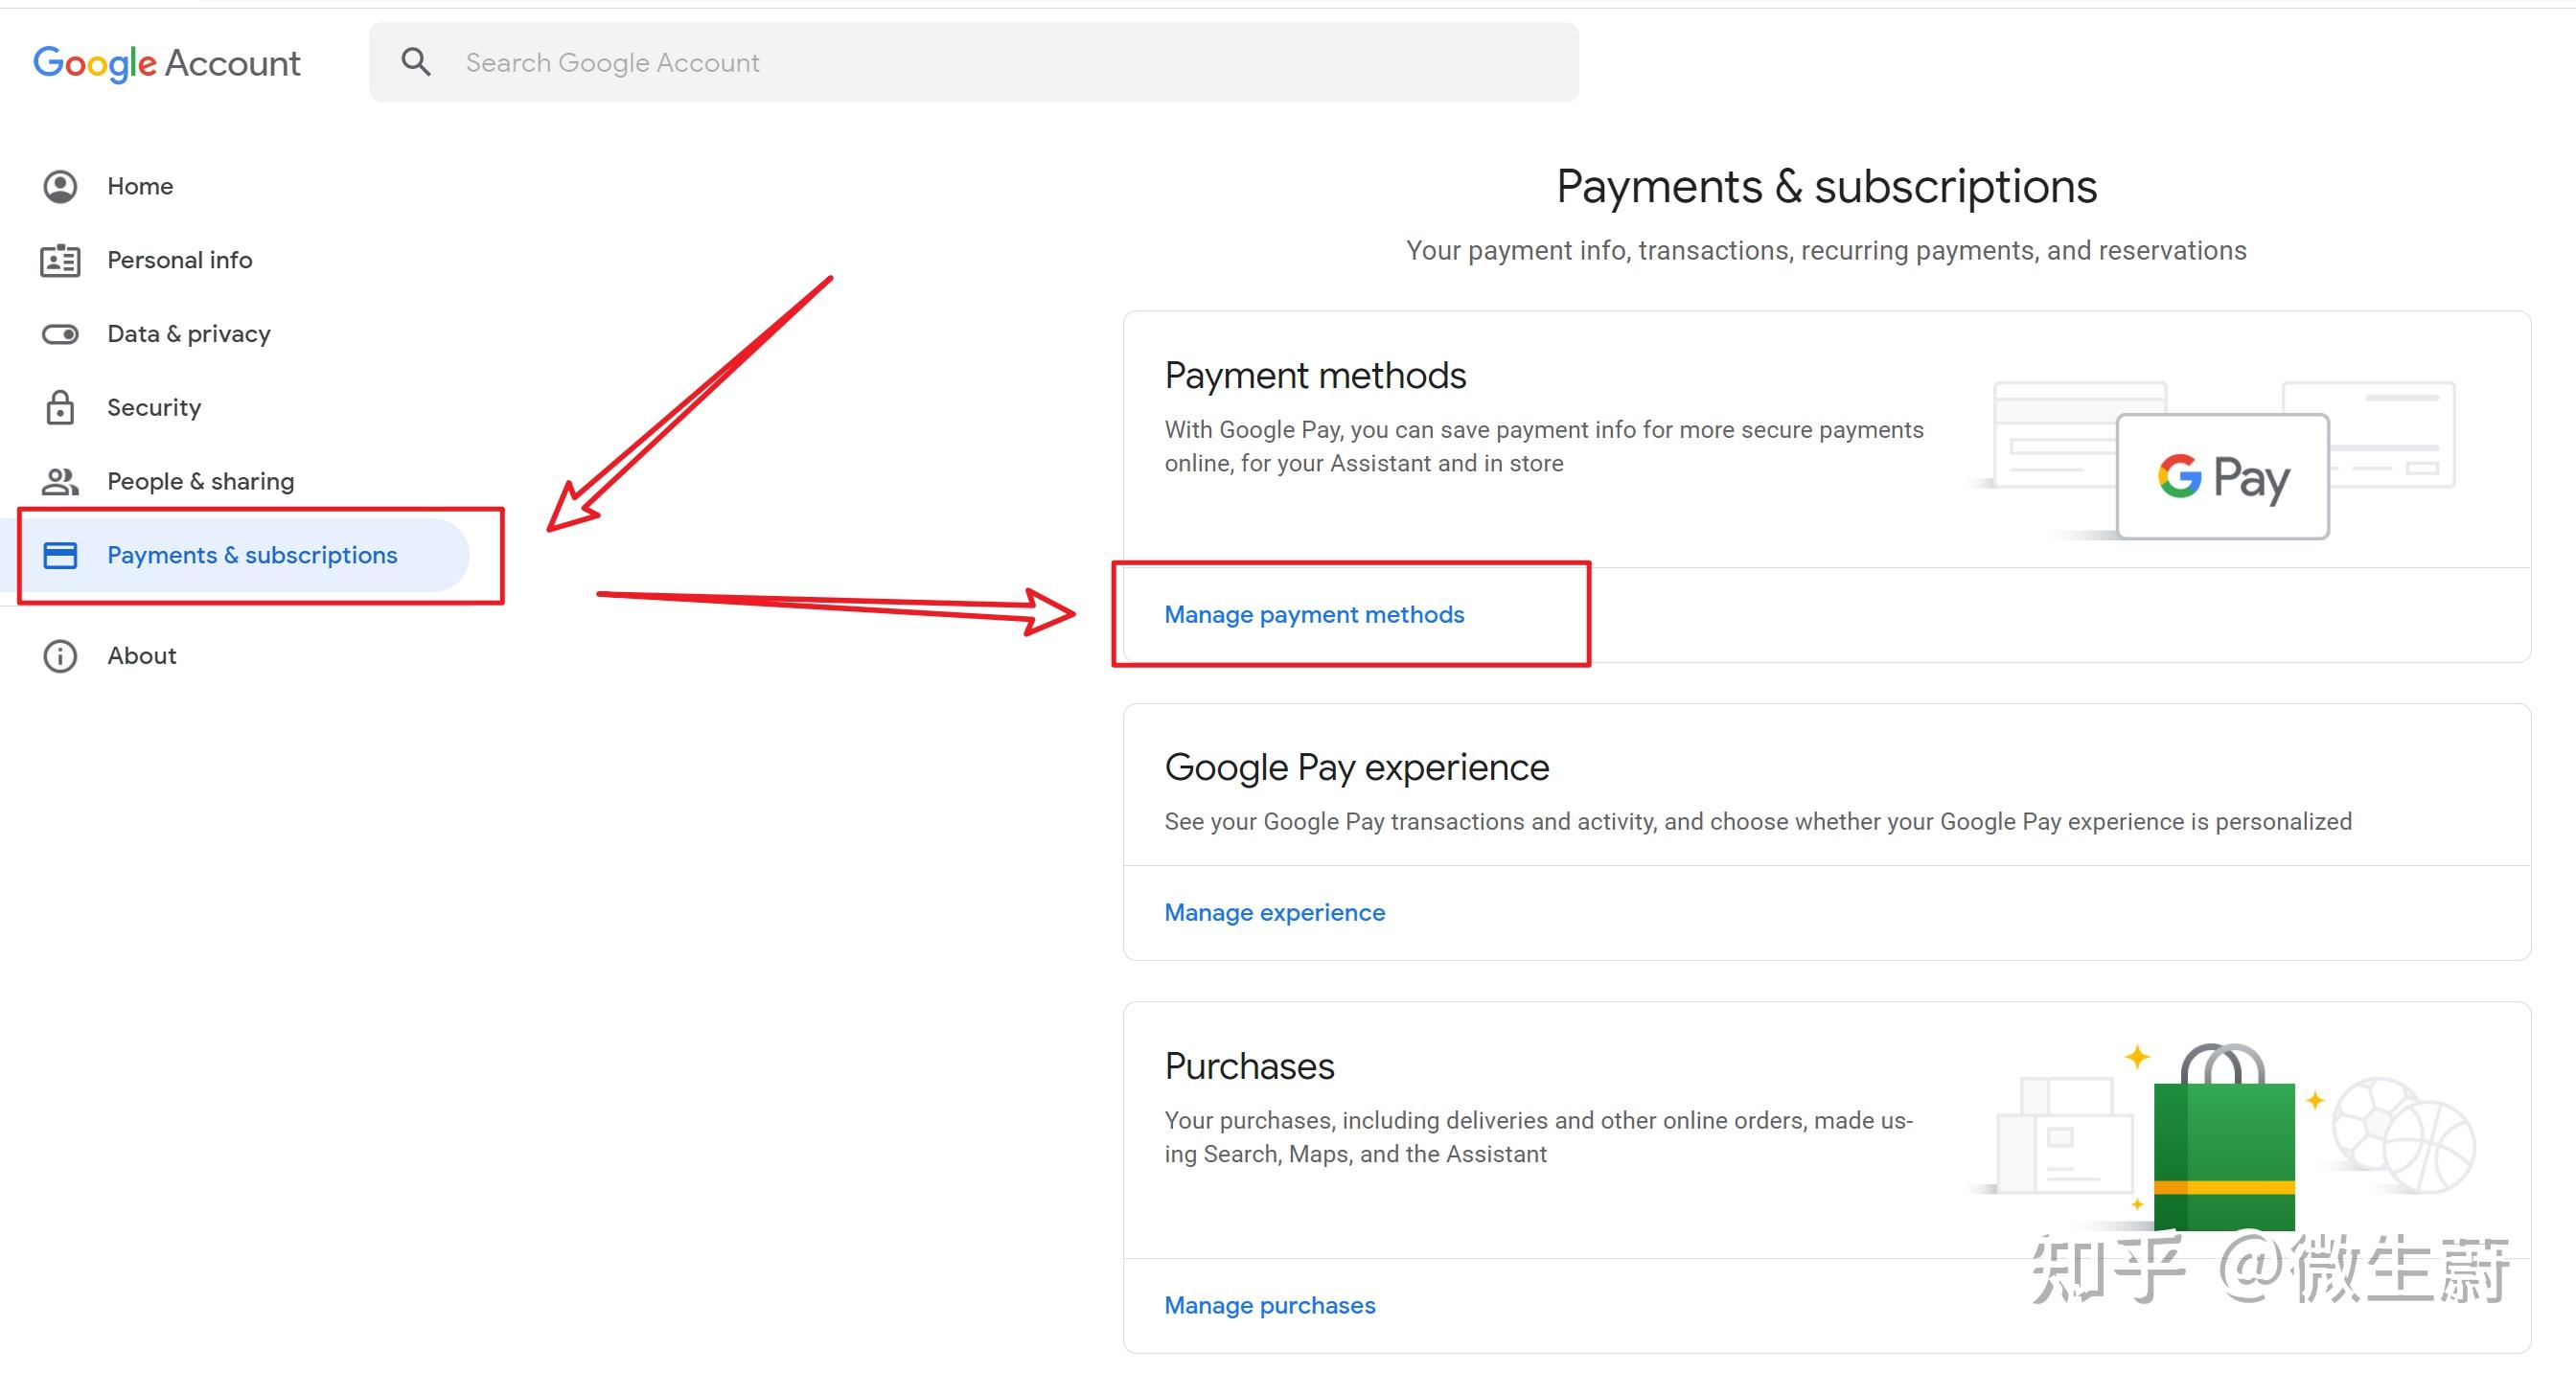Screen dimensions: 2576x1373
Task: Click the 'See your Google Pay transactions' description
Action: tap(1757, 821)
